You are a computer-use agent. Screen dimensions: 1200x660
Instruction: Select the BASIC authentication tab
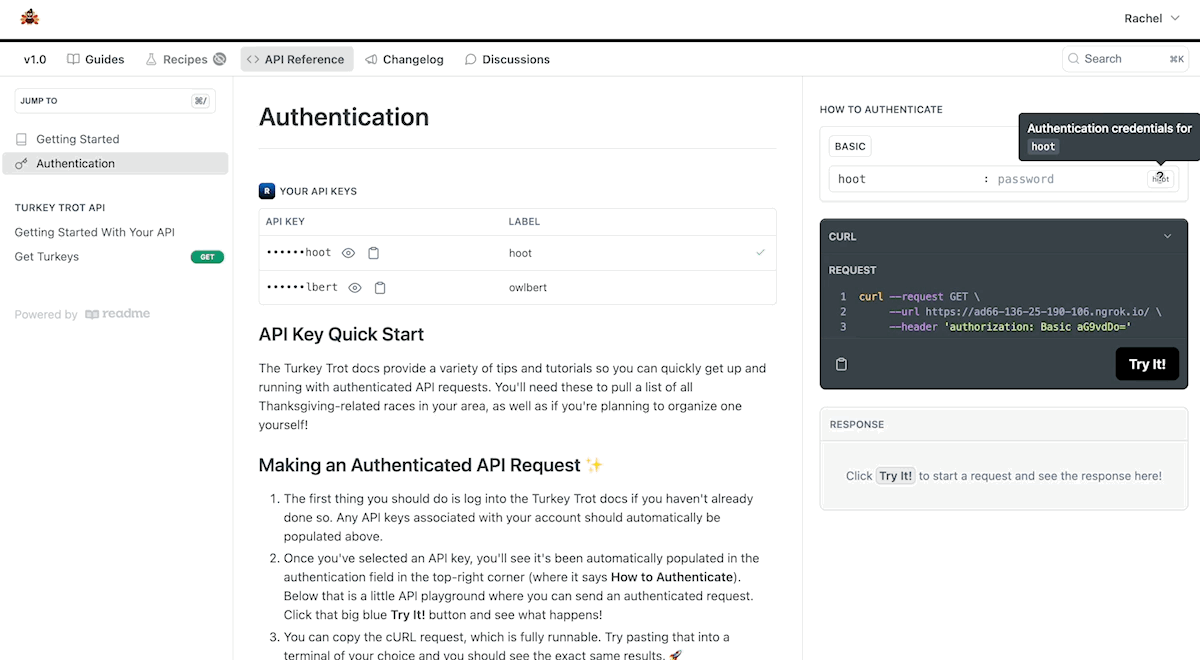(x=849, y=146)
